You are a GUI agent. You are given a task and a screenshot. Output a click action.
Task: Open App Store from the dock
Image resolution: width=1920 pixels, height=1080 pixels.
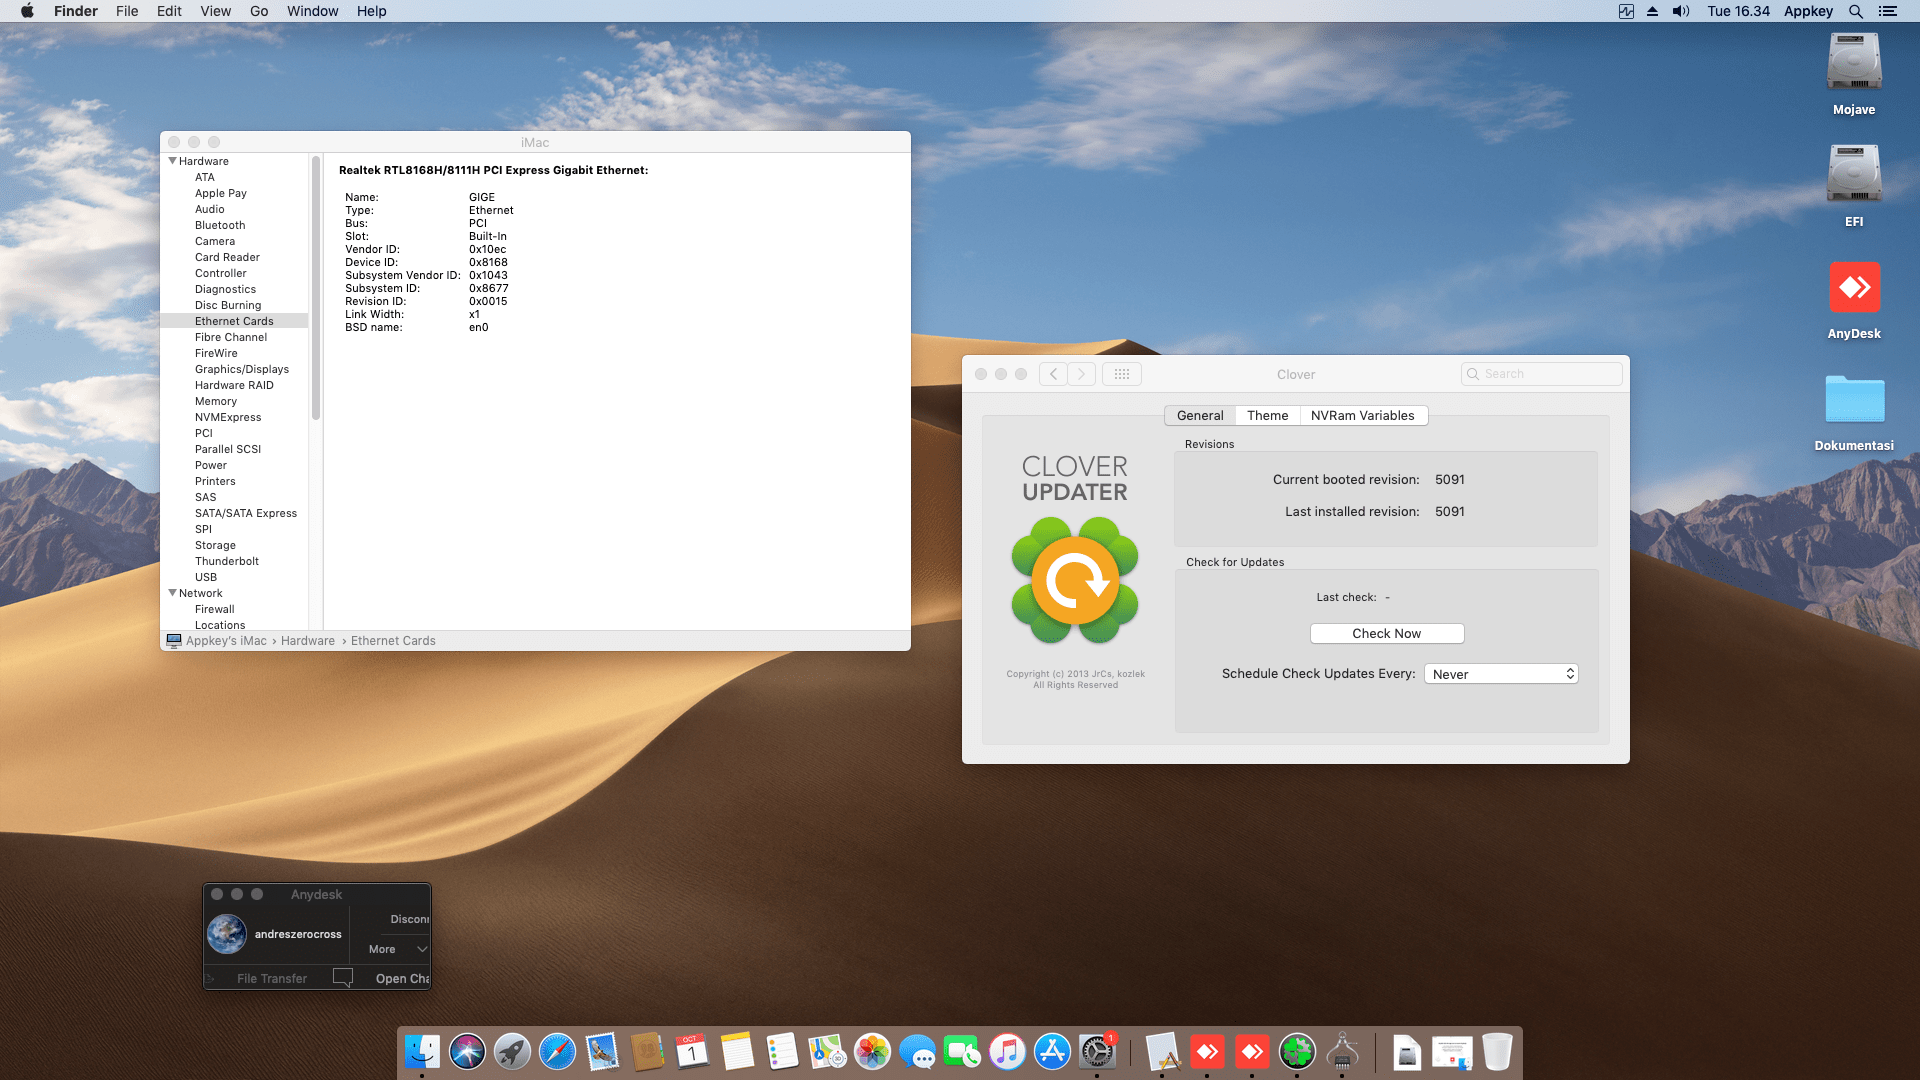coord(1052,1052)
